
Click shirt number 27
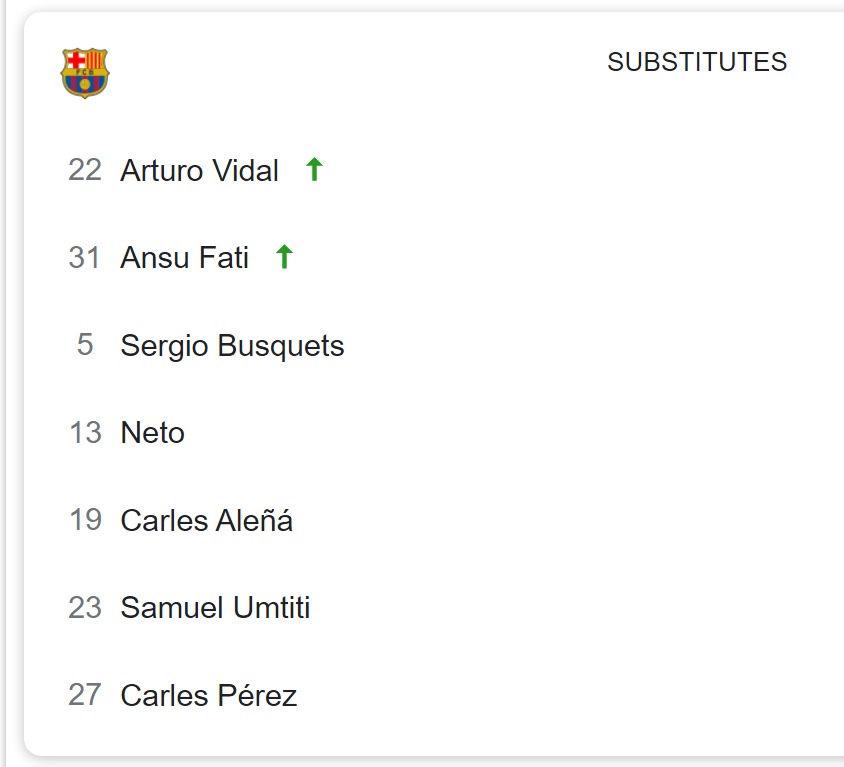[x=85, y=695]
